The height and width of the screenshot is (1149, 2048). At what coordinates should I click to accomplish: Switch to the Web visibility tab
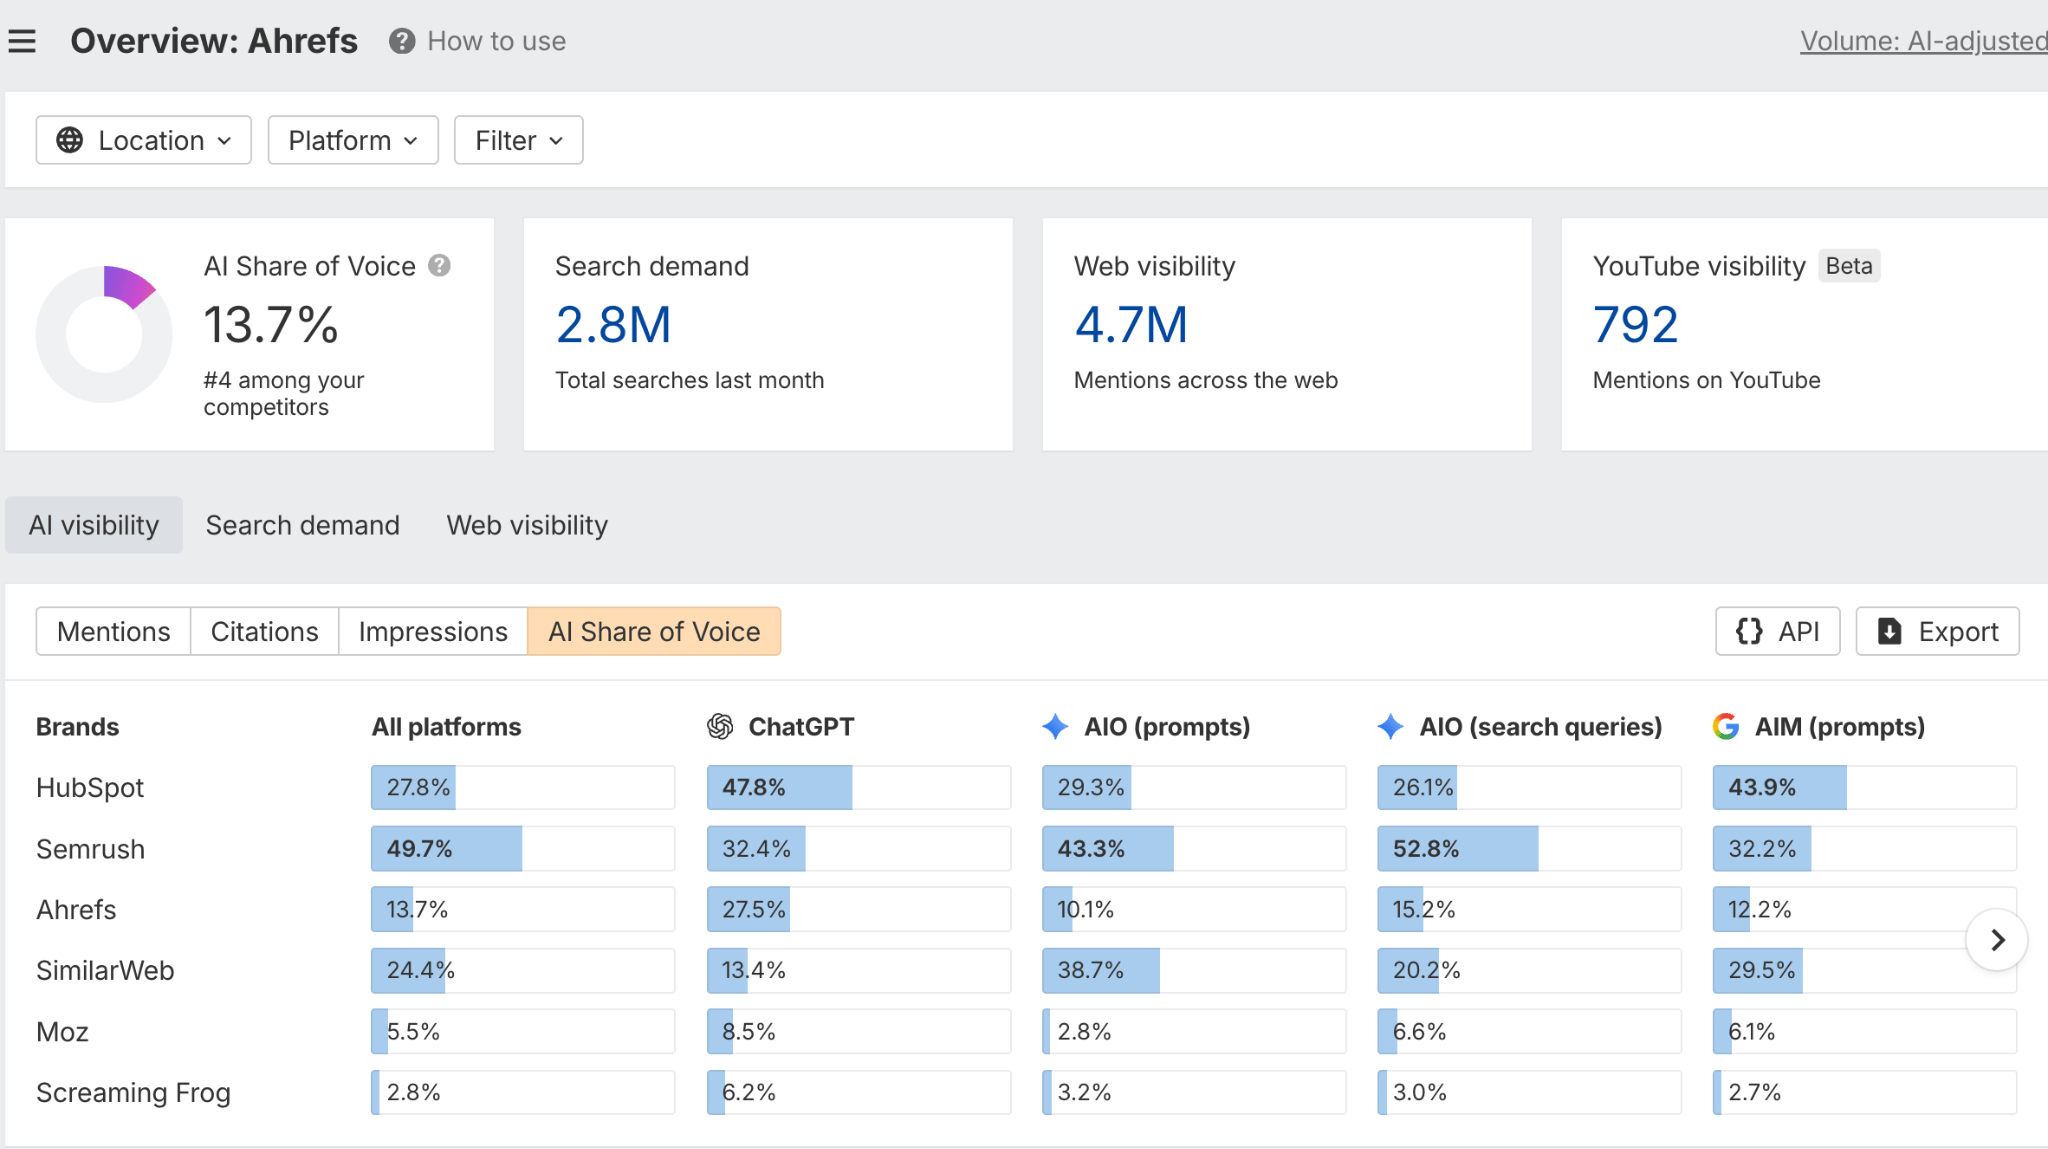pyautogui.click(x=527, y=525)
